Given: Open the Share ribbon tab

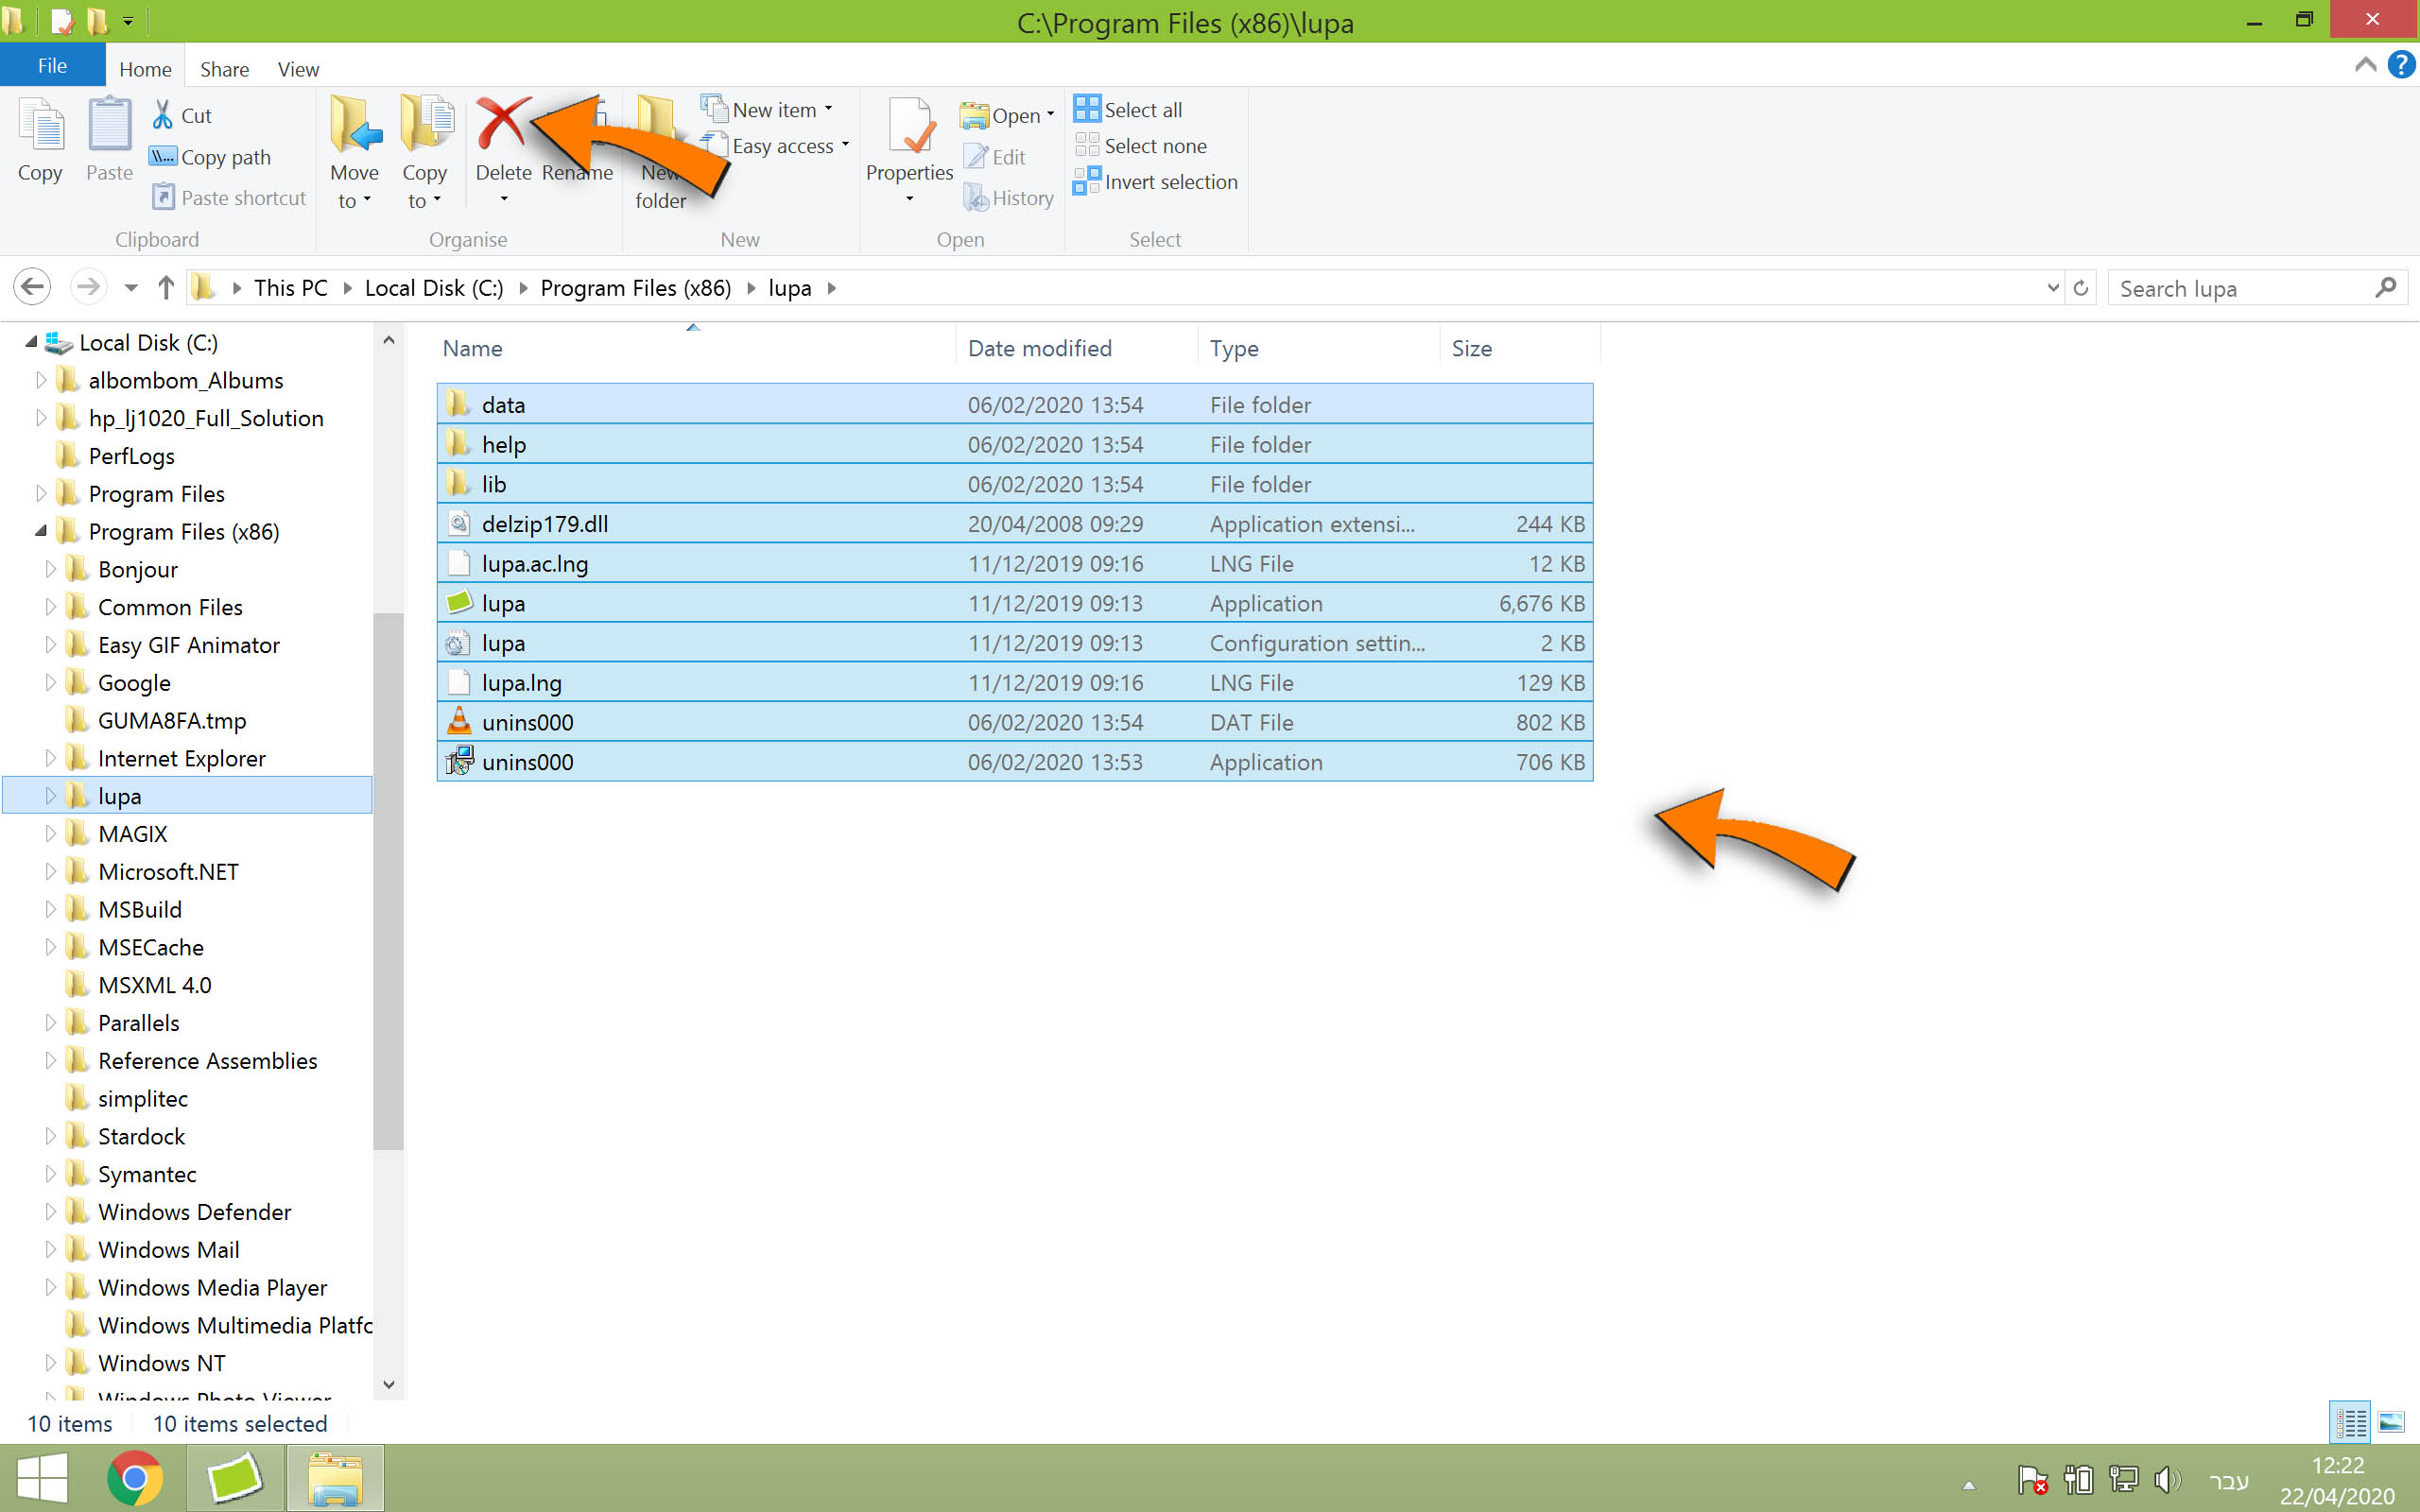Looking at the screenshot, I should tap(224, 69).
